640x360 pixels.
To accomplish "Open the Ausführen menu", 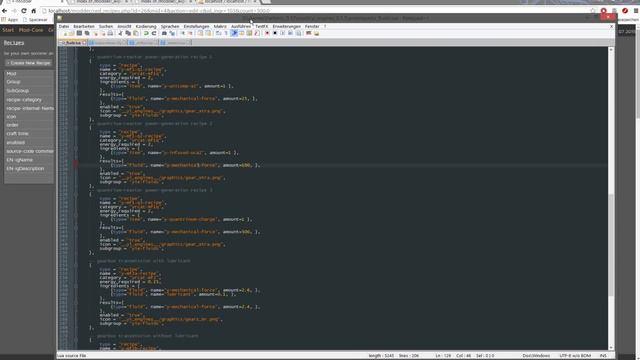I will click(x=241, y=27).
